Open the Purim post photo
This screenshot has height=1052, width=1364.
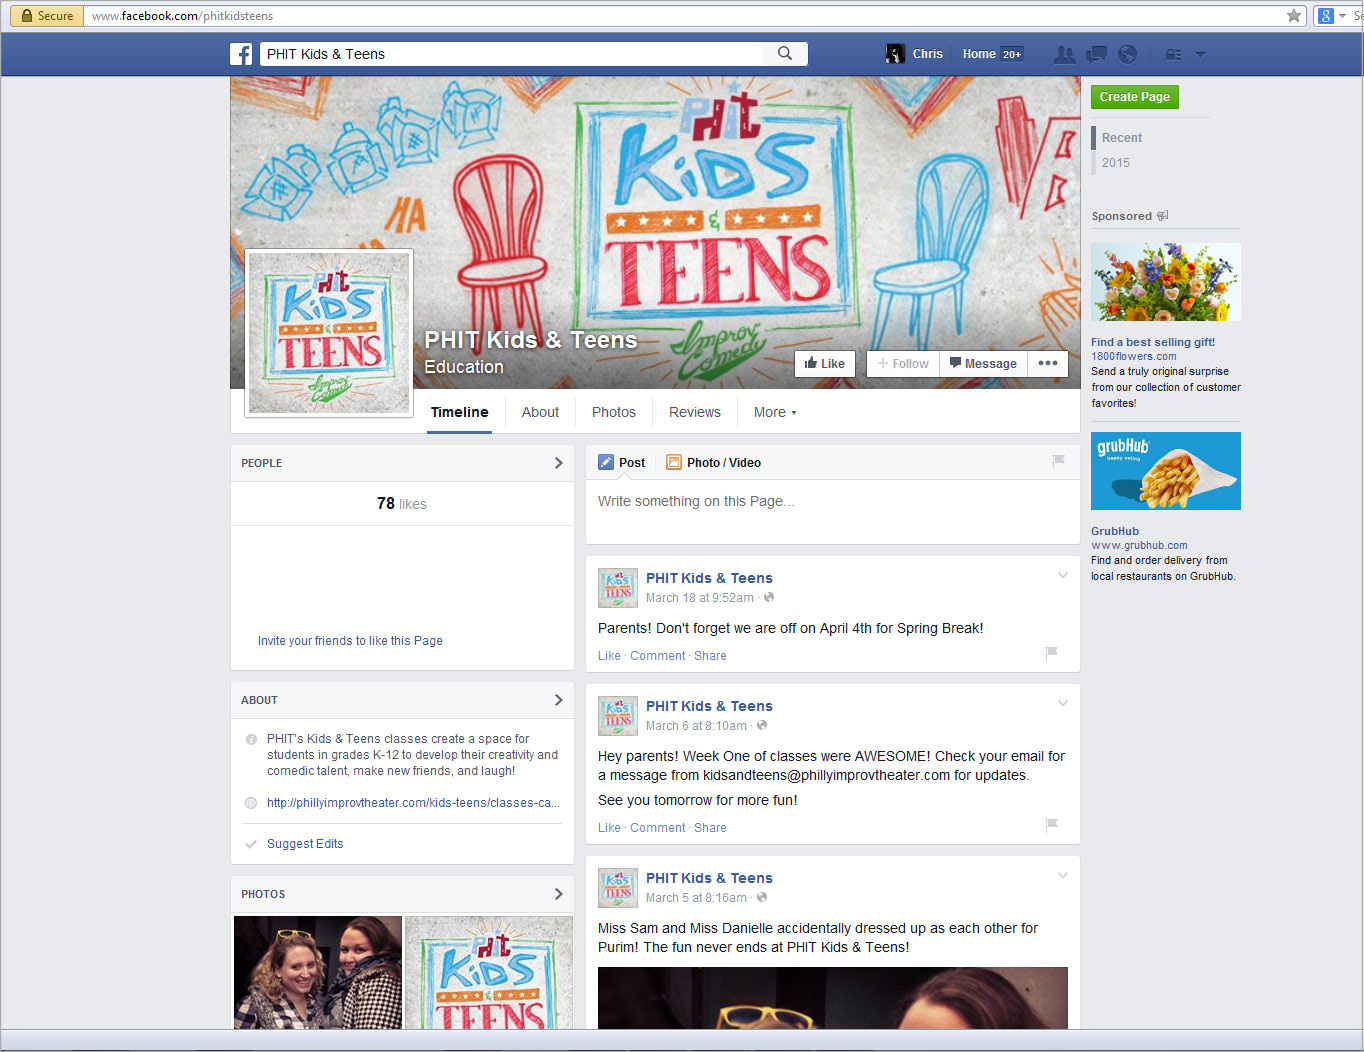[x=833, y=998]
